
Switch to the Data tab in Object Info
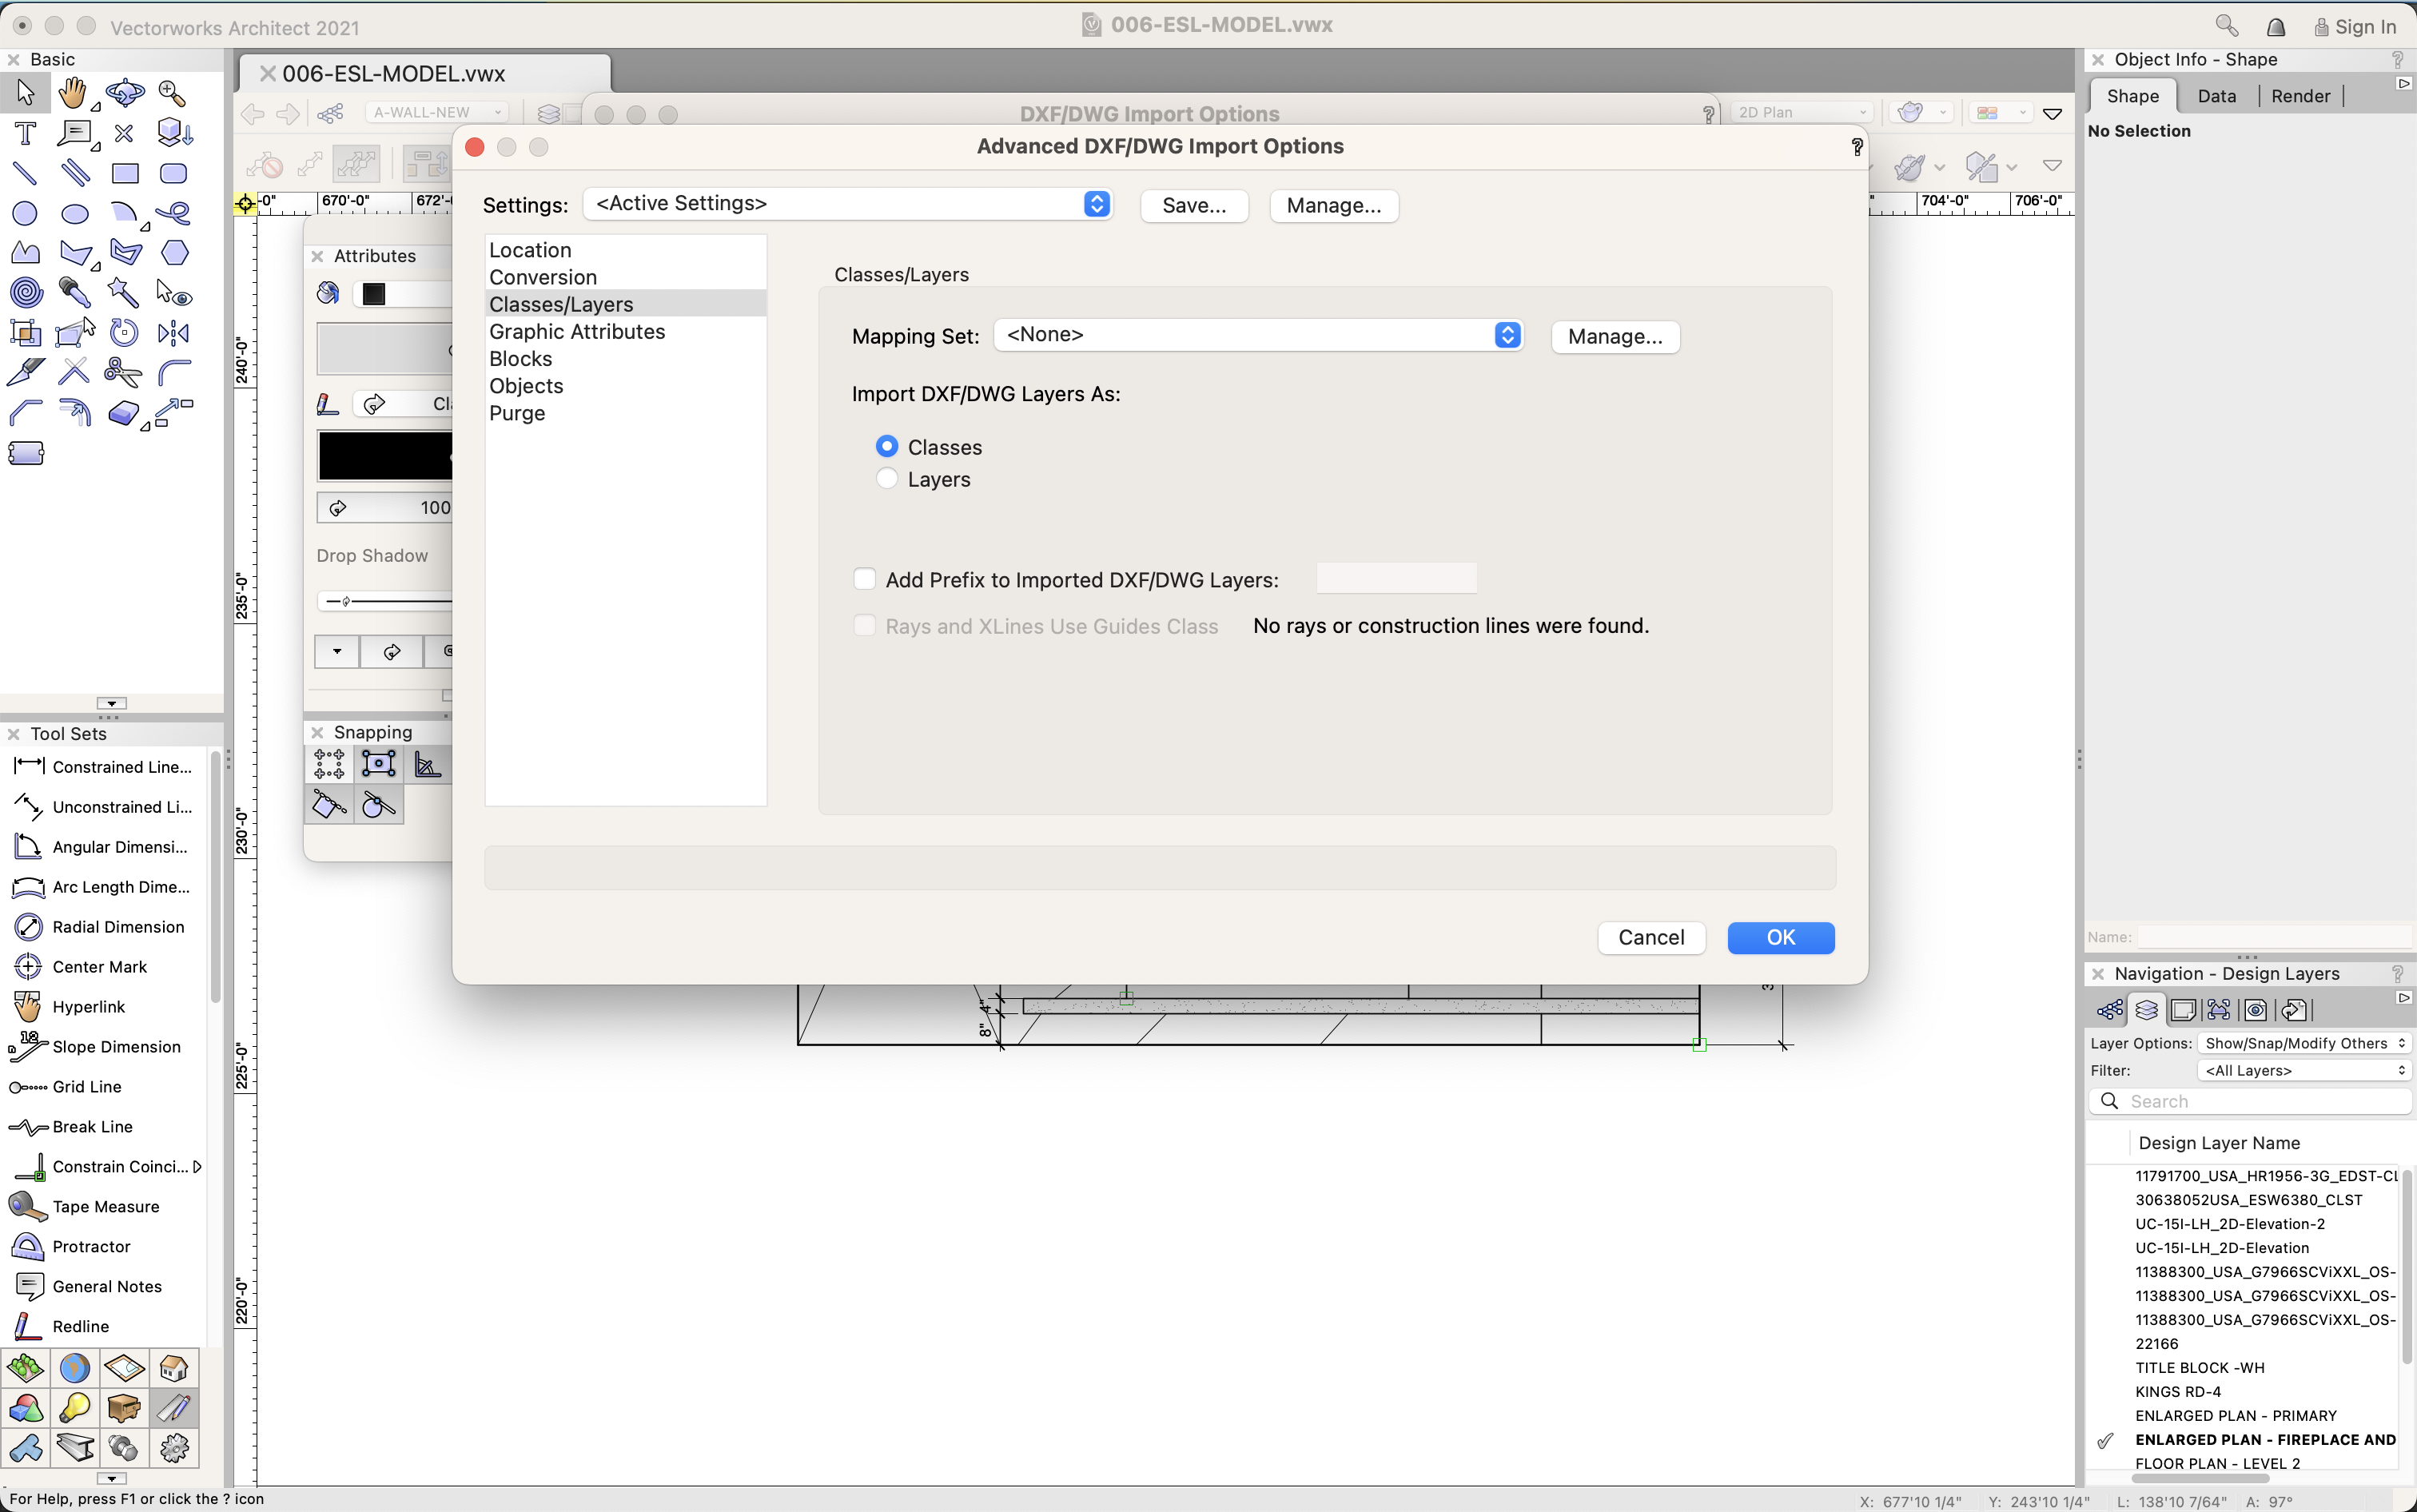[x=2216, y=95]
